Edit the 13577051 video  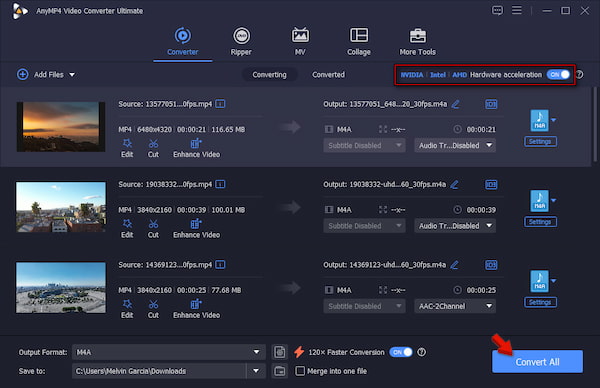[x=127, y=148]
